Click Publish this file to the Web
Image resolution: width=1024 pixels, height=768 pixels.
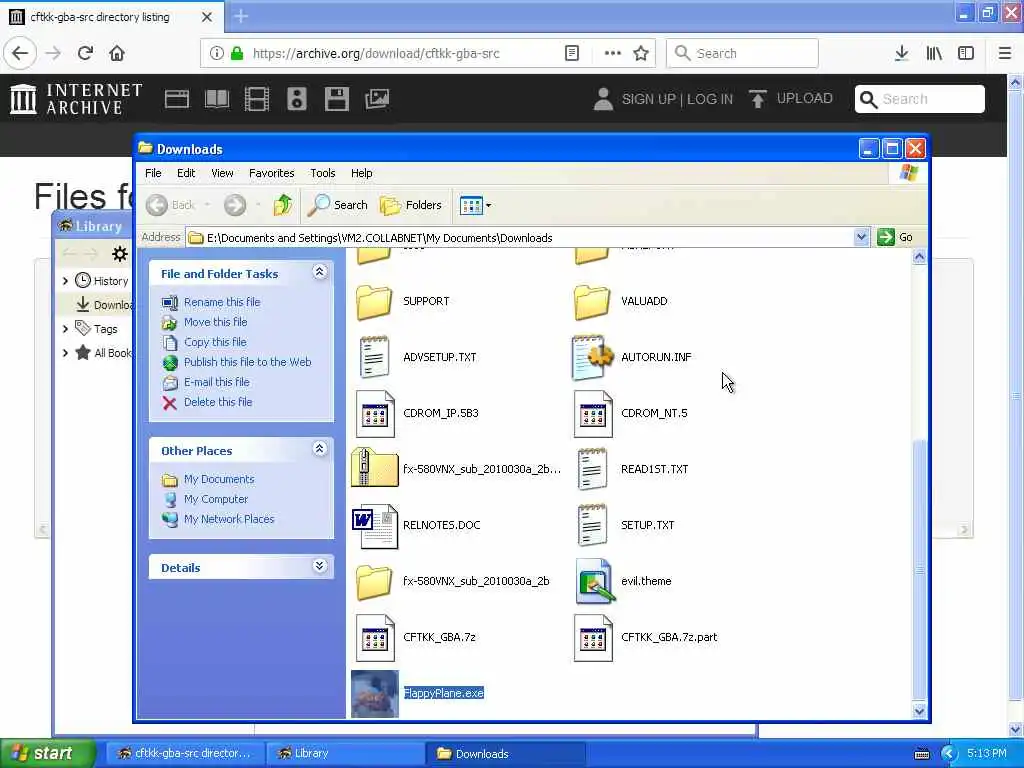248,362
